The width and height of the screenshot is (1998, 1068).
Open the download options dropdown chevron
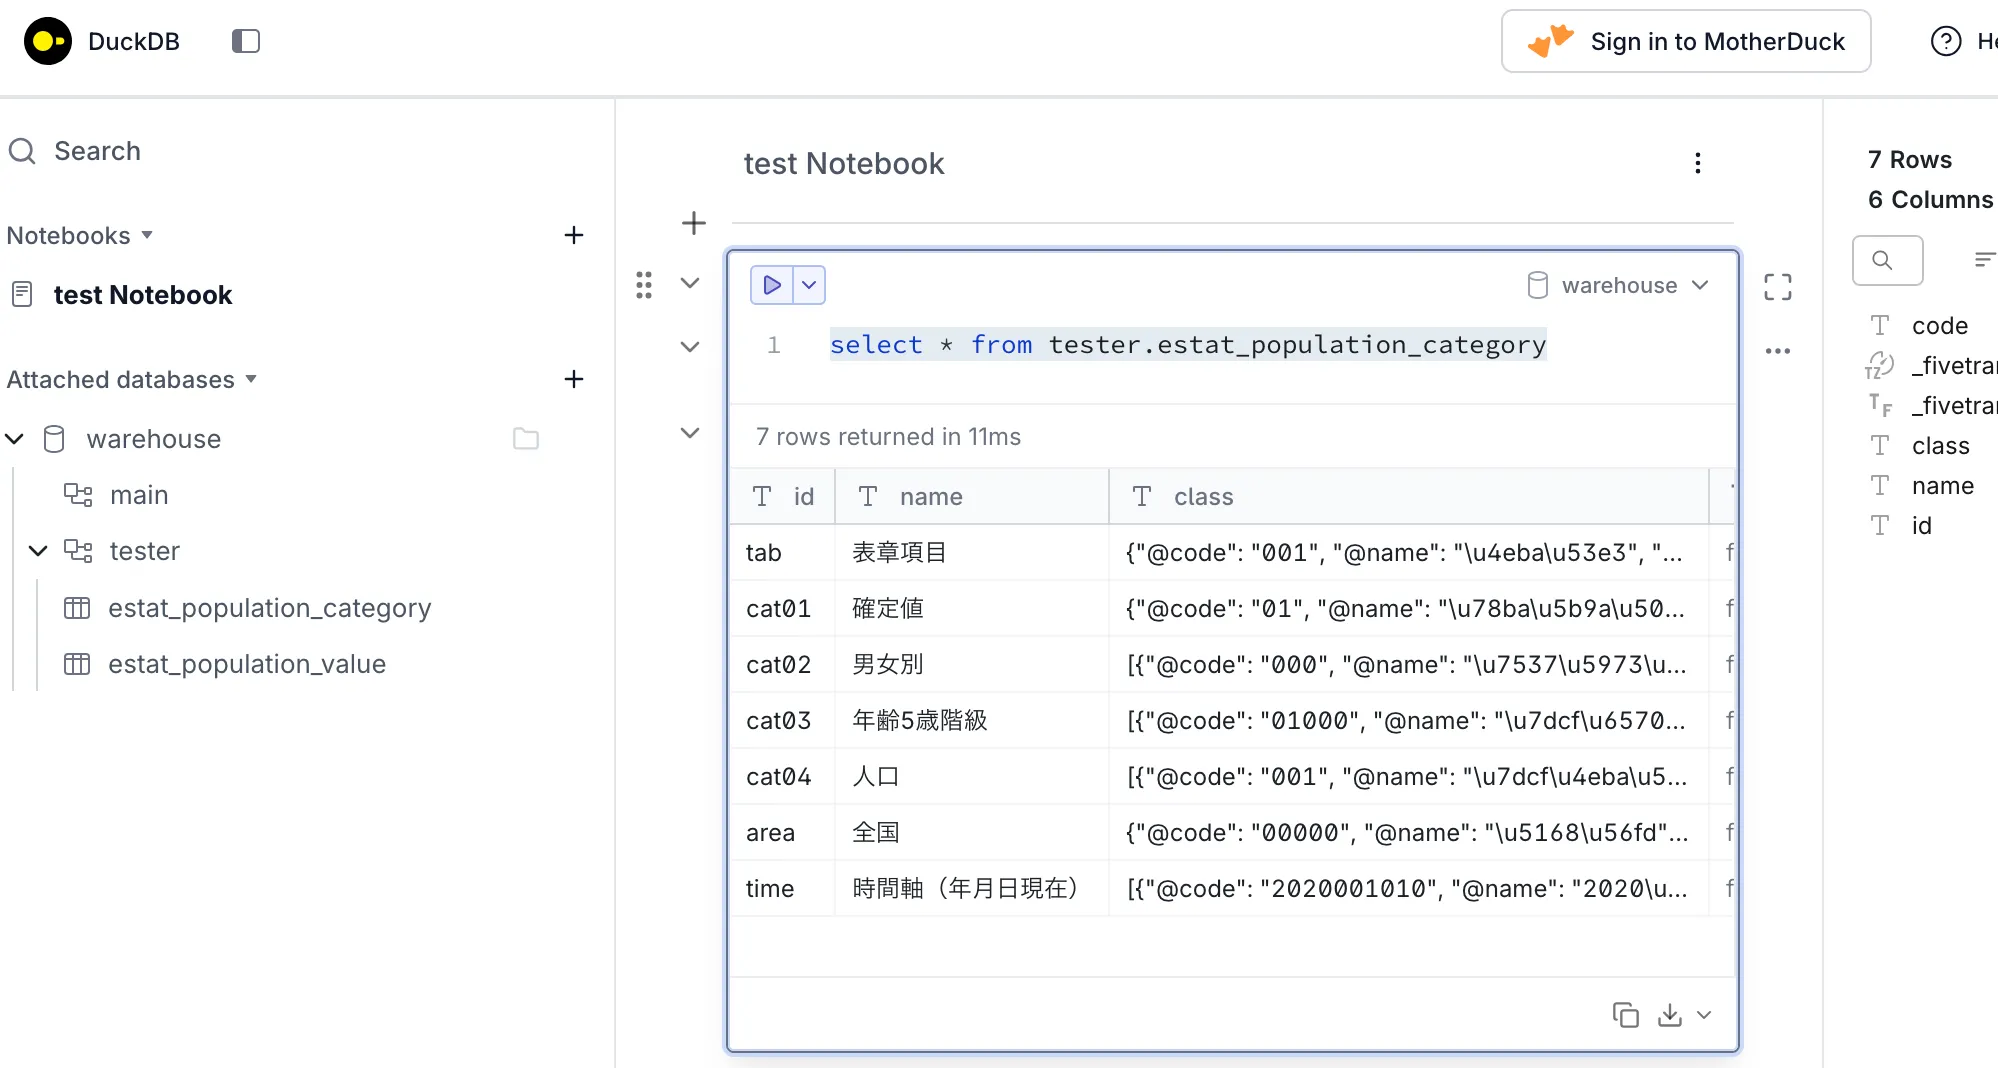coord(1705,1015)
